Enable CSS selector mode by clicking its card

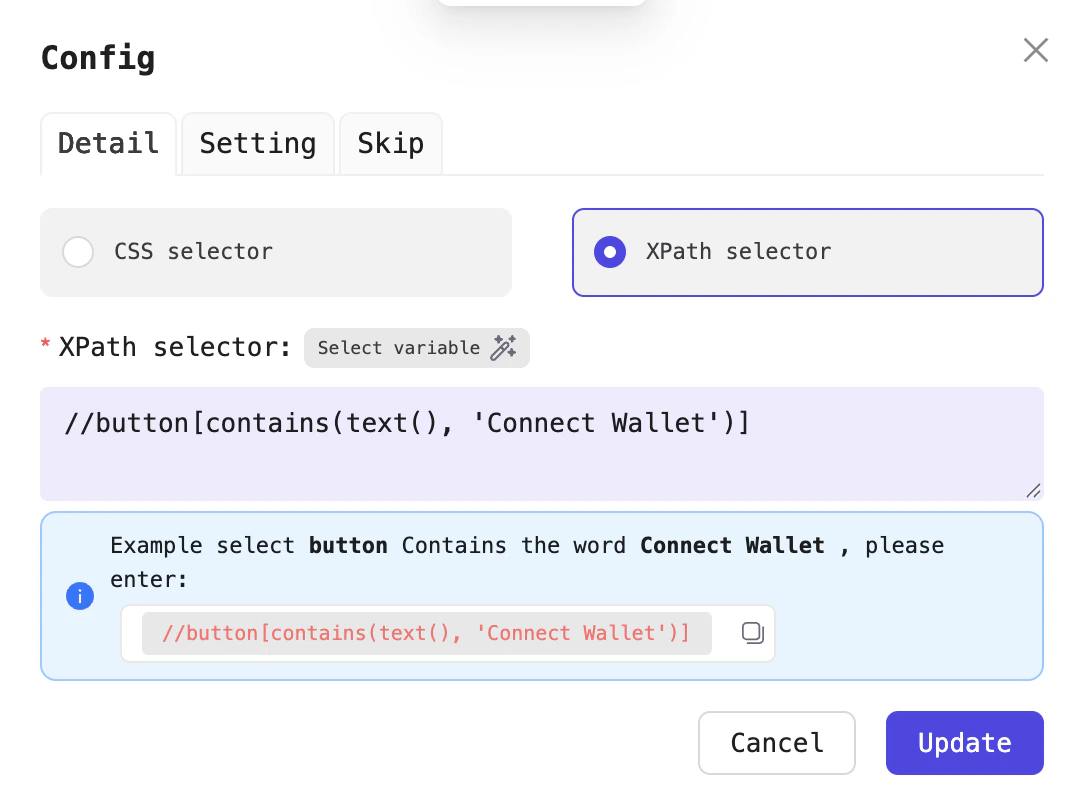(x=275, y=252)
